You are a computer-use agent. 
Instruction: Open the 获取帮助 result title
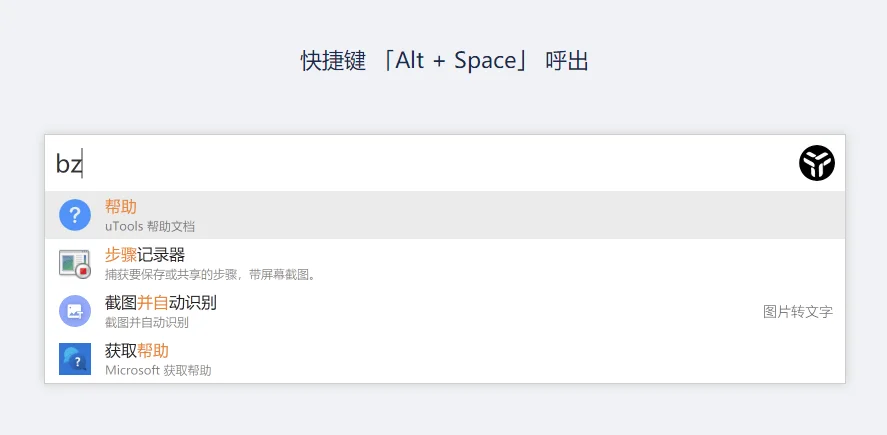(x=137, y=351)
